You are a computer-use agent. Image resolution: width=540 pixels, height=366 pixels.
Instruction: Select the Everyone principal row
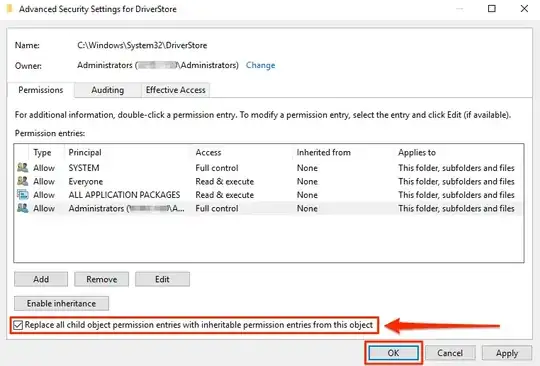pos(269,181)
